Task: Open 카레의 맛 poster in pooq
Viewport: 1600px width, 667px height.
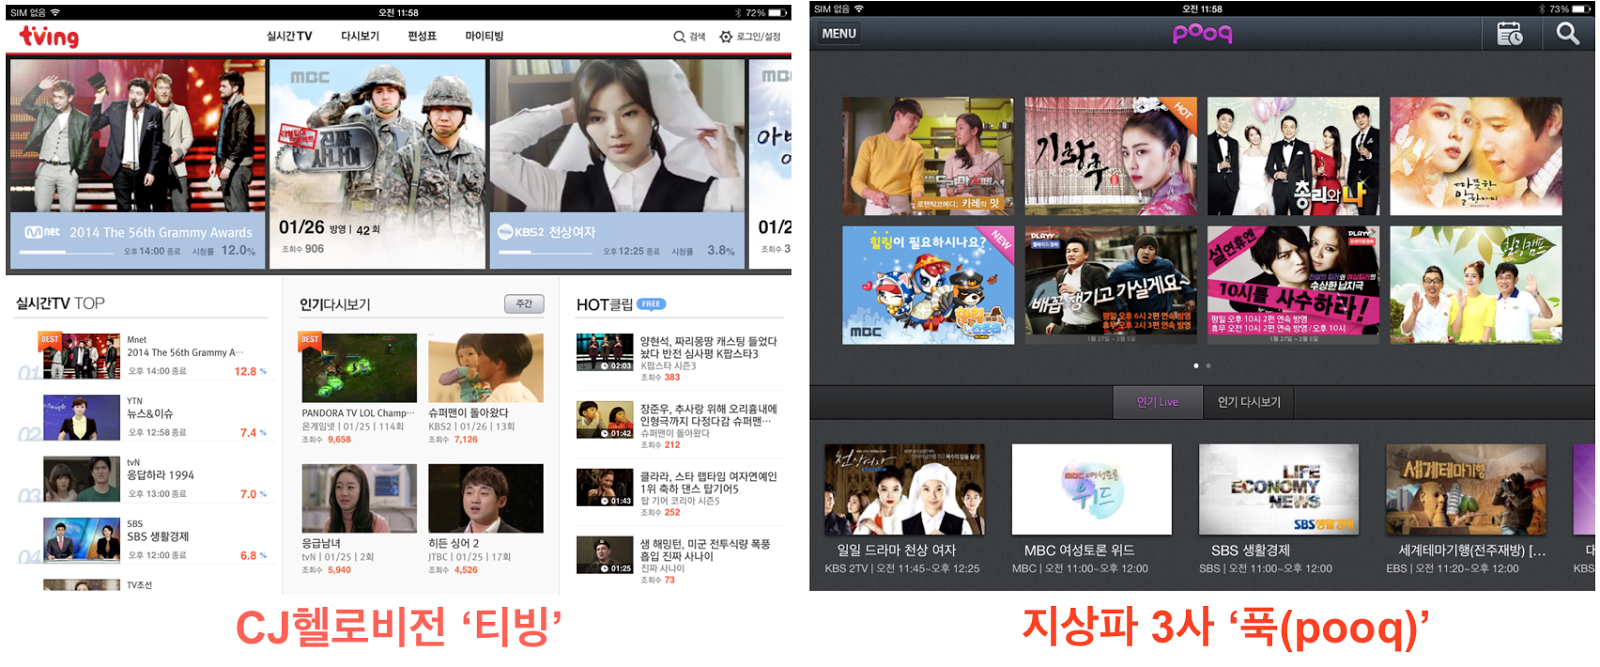Action: 928,156
